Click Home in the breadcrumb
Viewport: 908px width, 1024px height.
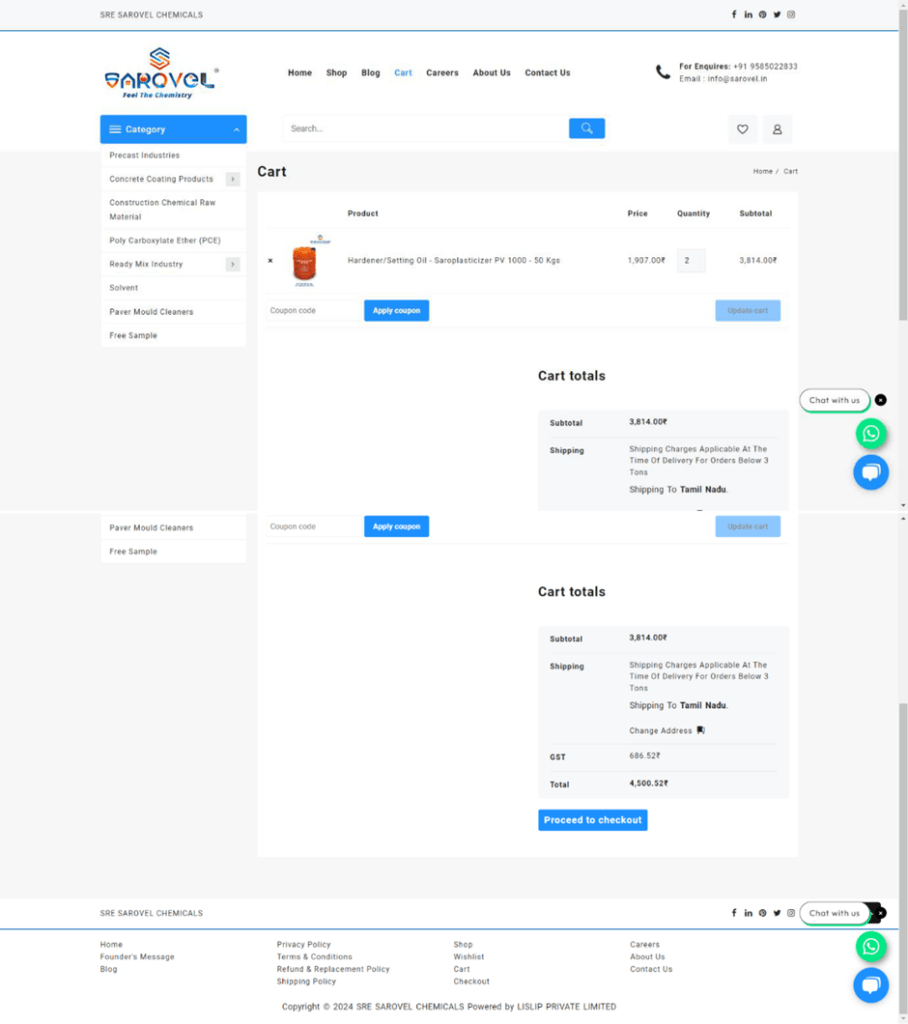(762, 171)
